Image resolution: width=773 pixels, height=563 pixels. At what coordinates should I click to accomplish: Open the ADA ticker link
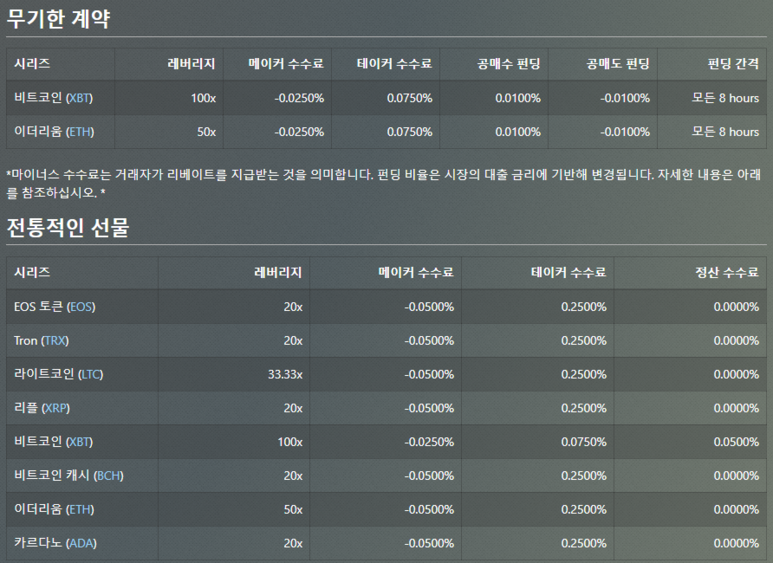[81, 543]
